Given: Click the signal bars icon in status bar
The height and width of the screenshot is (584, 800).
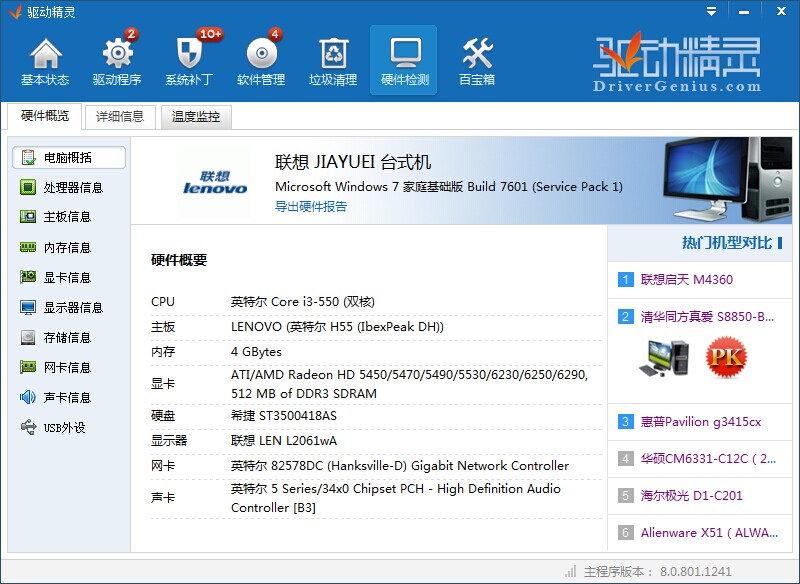Looking at the screenshot, I should point(570,571).
